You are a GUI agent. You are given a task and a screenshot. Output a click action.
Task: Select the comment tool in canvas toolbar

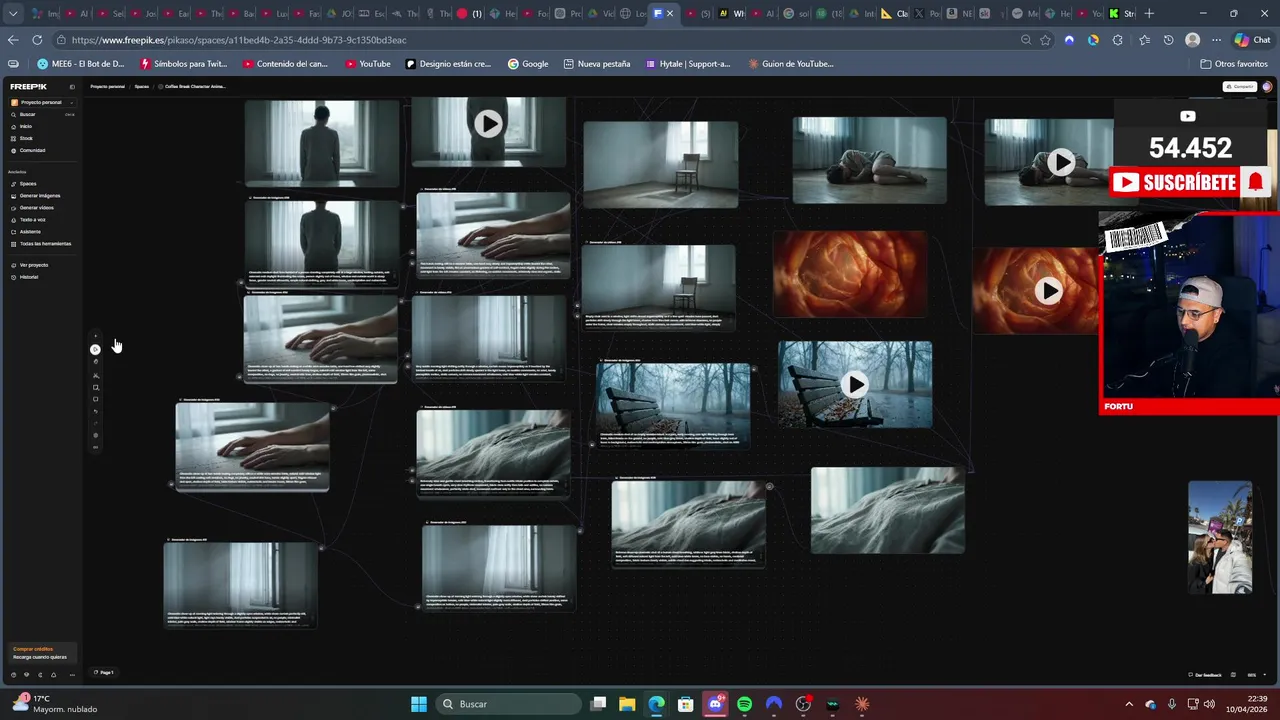click(x=96, y=399)
